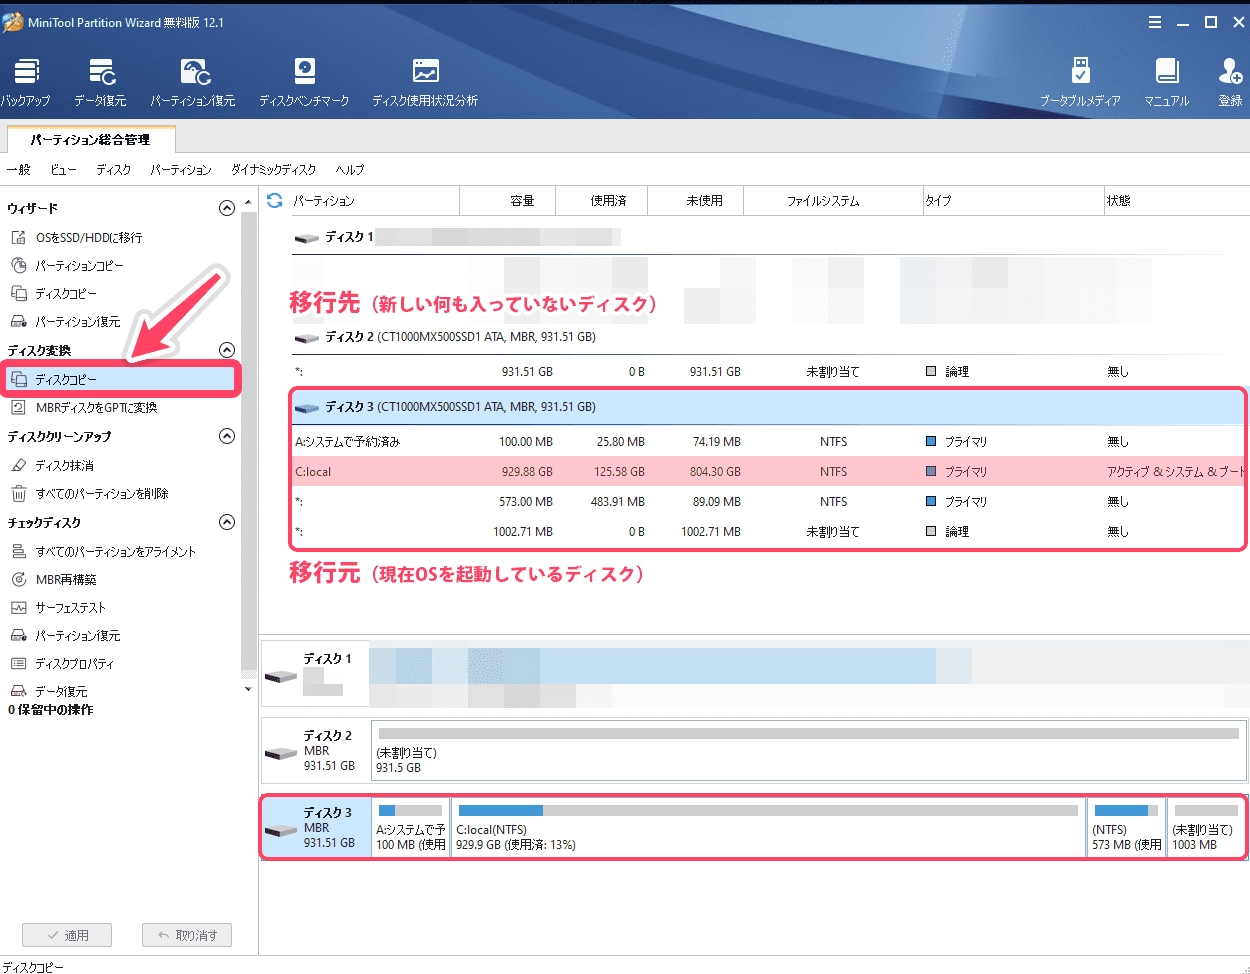Open the ディスク menu
The image size is (1250, 974).
(x=113, y=170)
